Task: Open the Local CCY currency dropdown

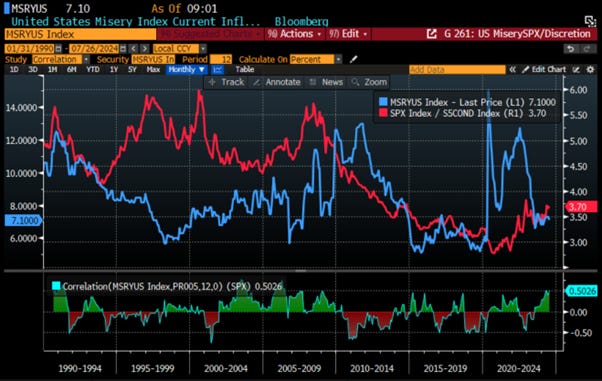Action: point(180,49)
